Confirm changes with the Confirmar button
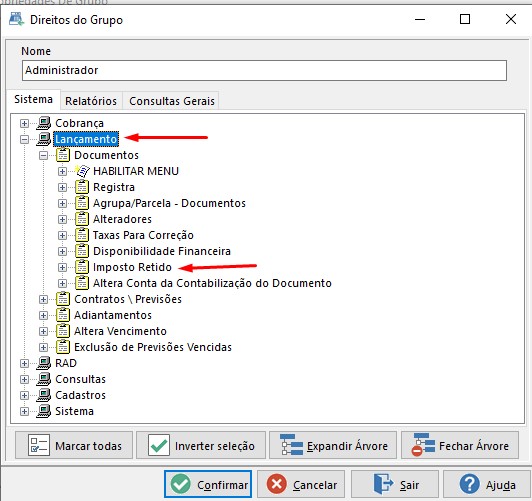 [208, 484]
